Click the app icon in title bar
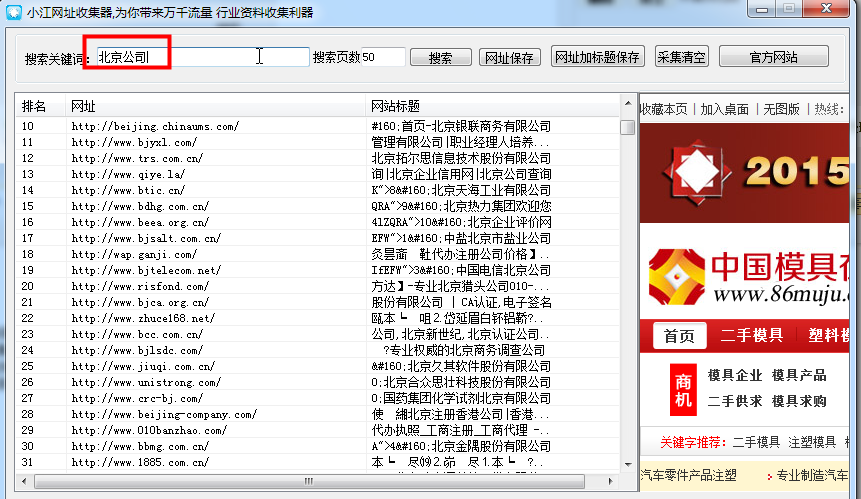Image resolution: width=861 pixels, height=499 pixels. click(x=13, y=12)
